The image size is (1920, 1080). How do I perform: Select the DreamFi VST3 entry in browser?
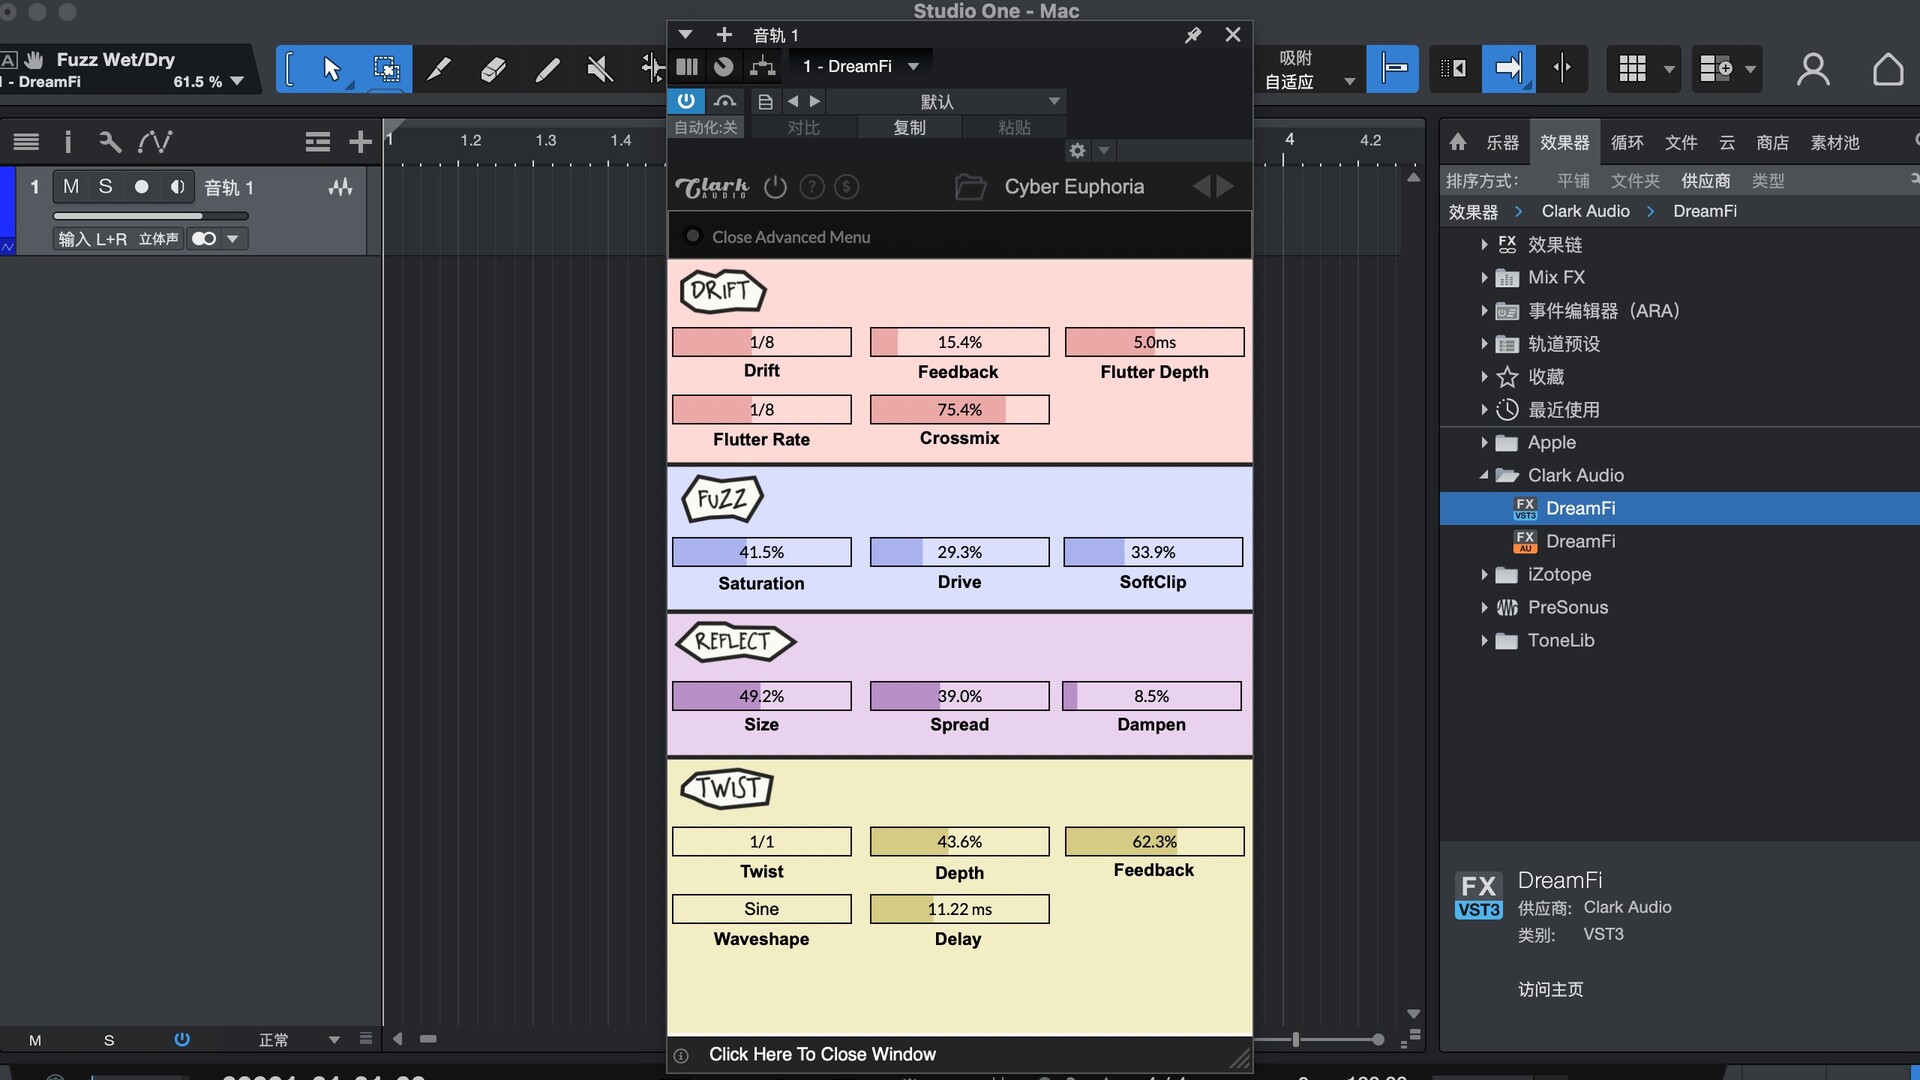(x=1679, y=509)
